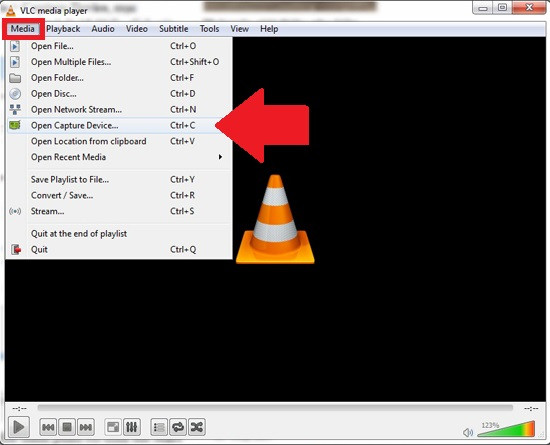Open the Help menu

[269, 29]
